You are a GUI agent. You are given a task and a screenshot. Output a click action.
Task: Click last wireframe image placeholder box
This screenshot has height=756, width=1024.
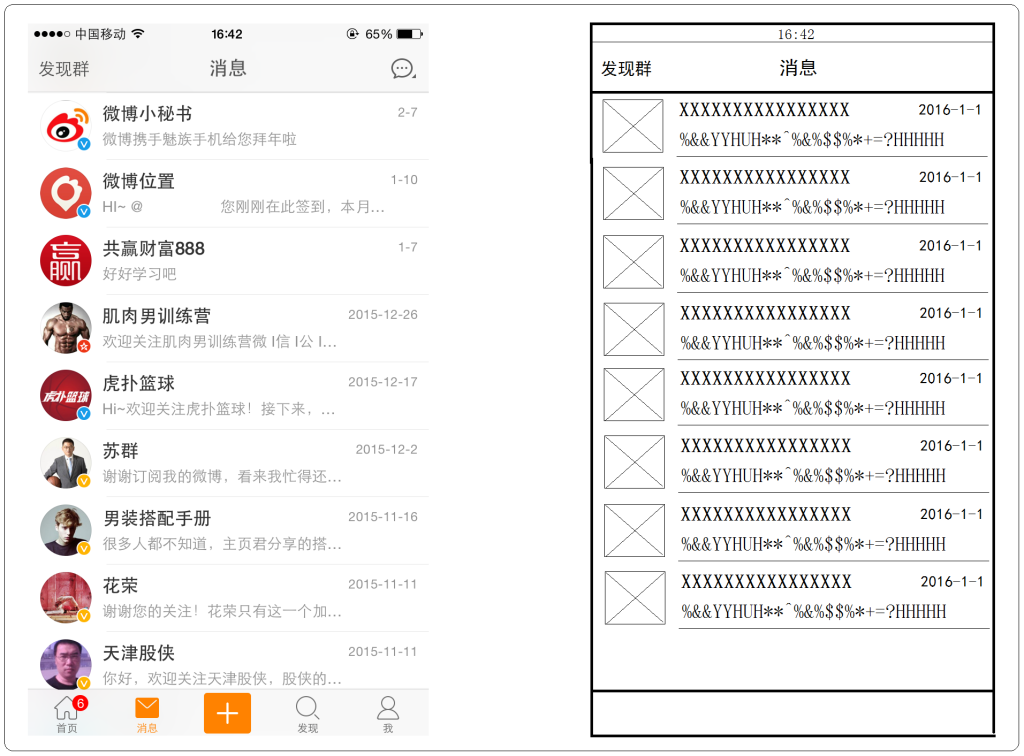(635, 598)
